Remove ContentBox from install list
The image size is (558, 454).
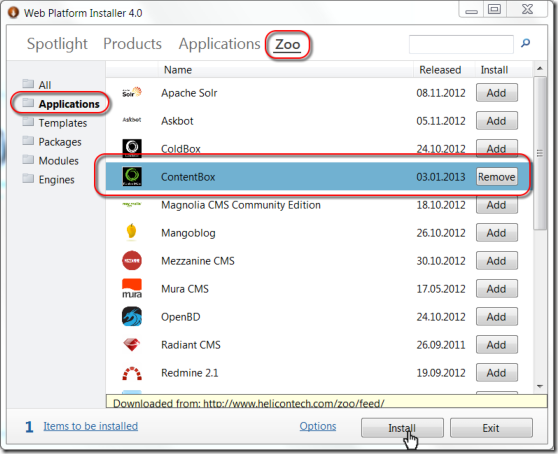click(496, 177)
